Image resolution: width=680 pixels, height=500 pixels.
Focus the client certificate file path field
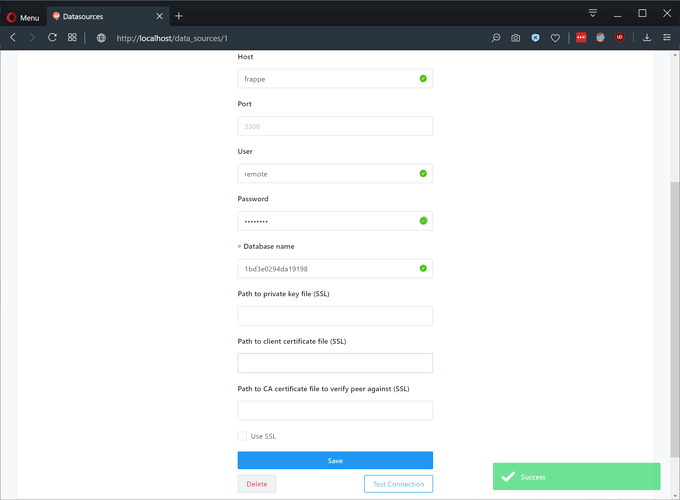point(335,363)
